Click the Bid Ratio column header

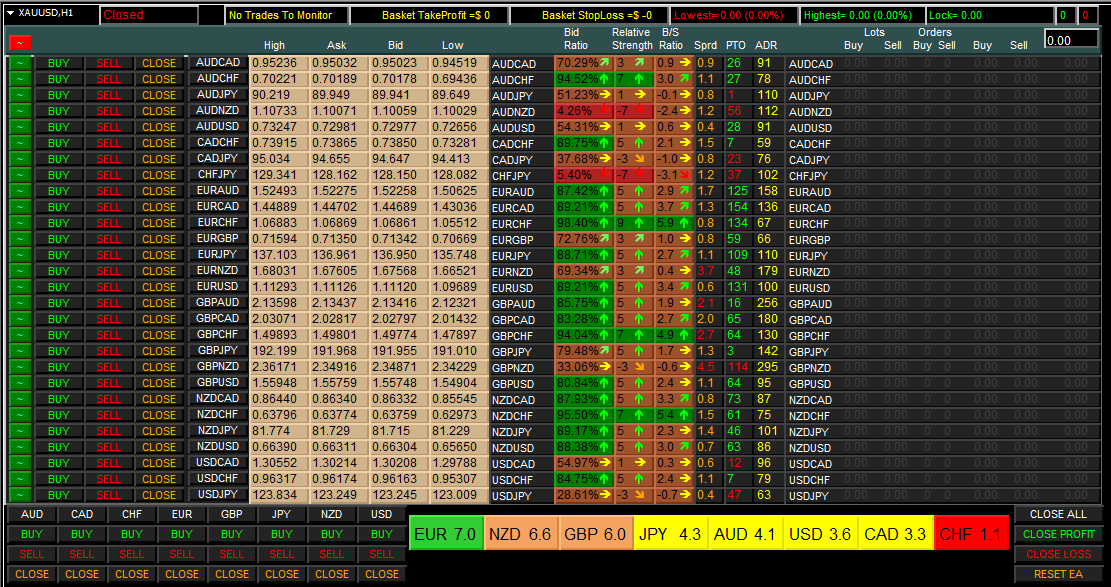point(576,39)
